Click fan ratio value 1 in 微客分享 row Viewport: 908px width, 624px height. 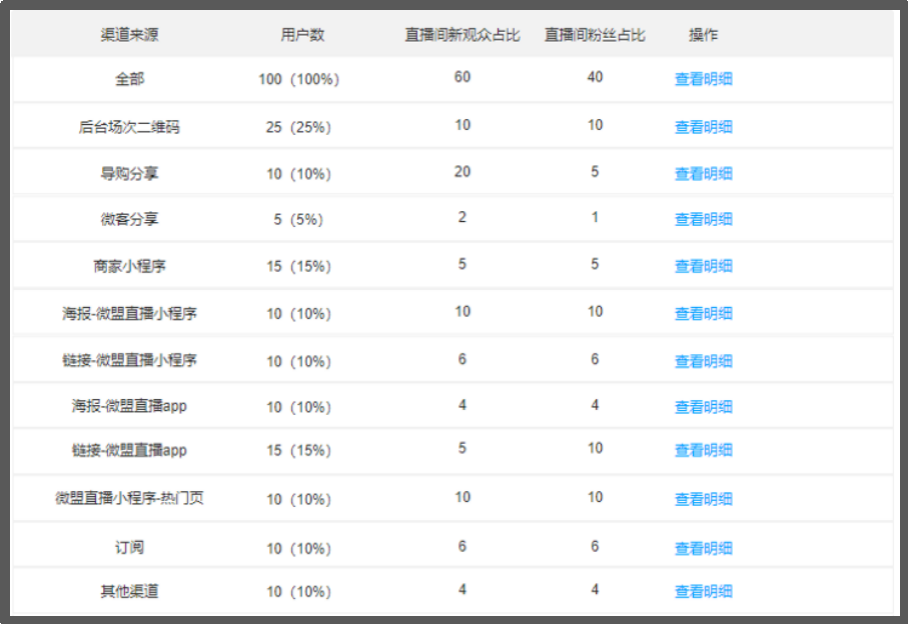click(595, 218)
